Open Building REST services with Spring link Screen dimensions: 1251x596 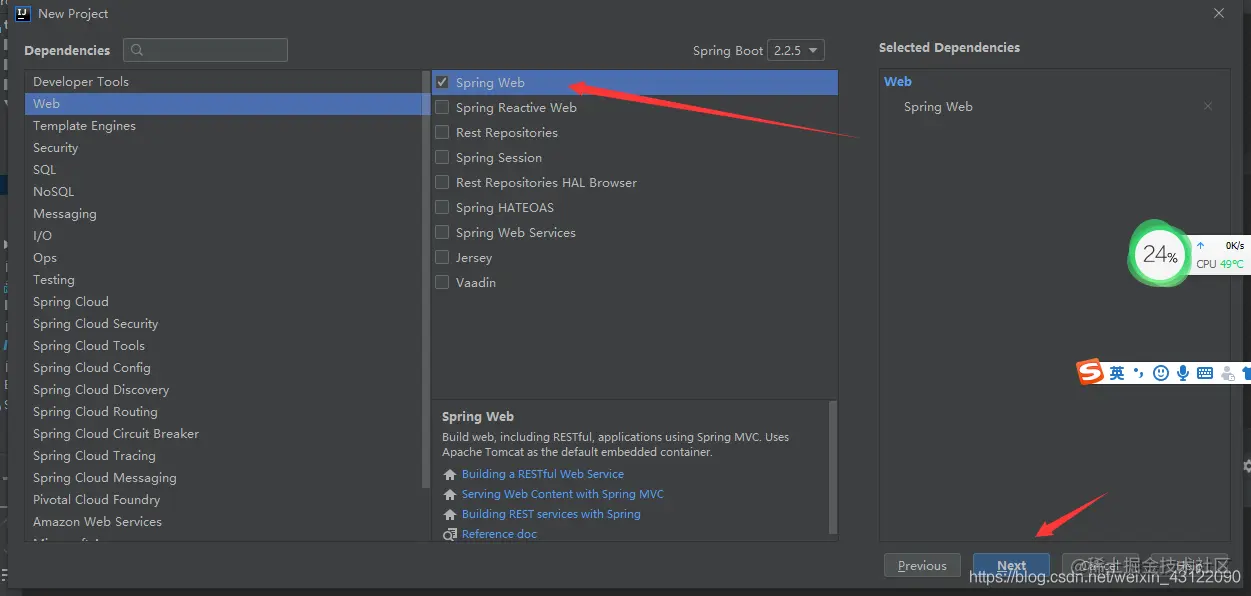pos(551,514)
